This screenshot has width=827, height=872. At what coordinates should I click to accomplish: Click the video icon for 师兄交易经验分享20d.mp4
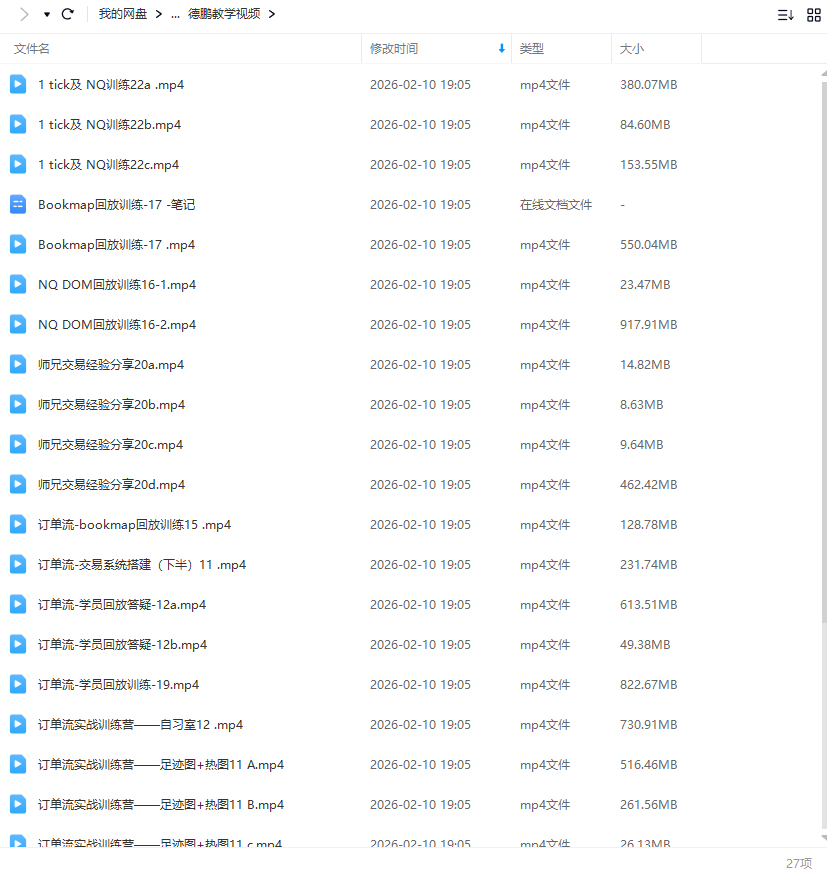coord(18,485)
